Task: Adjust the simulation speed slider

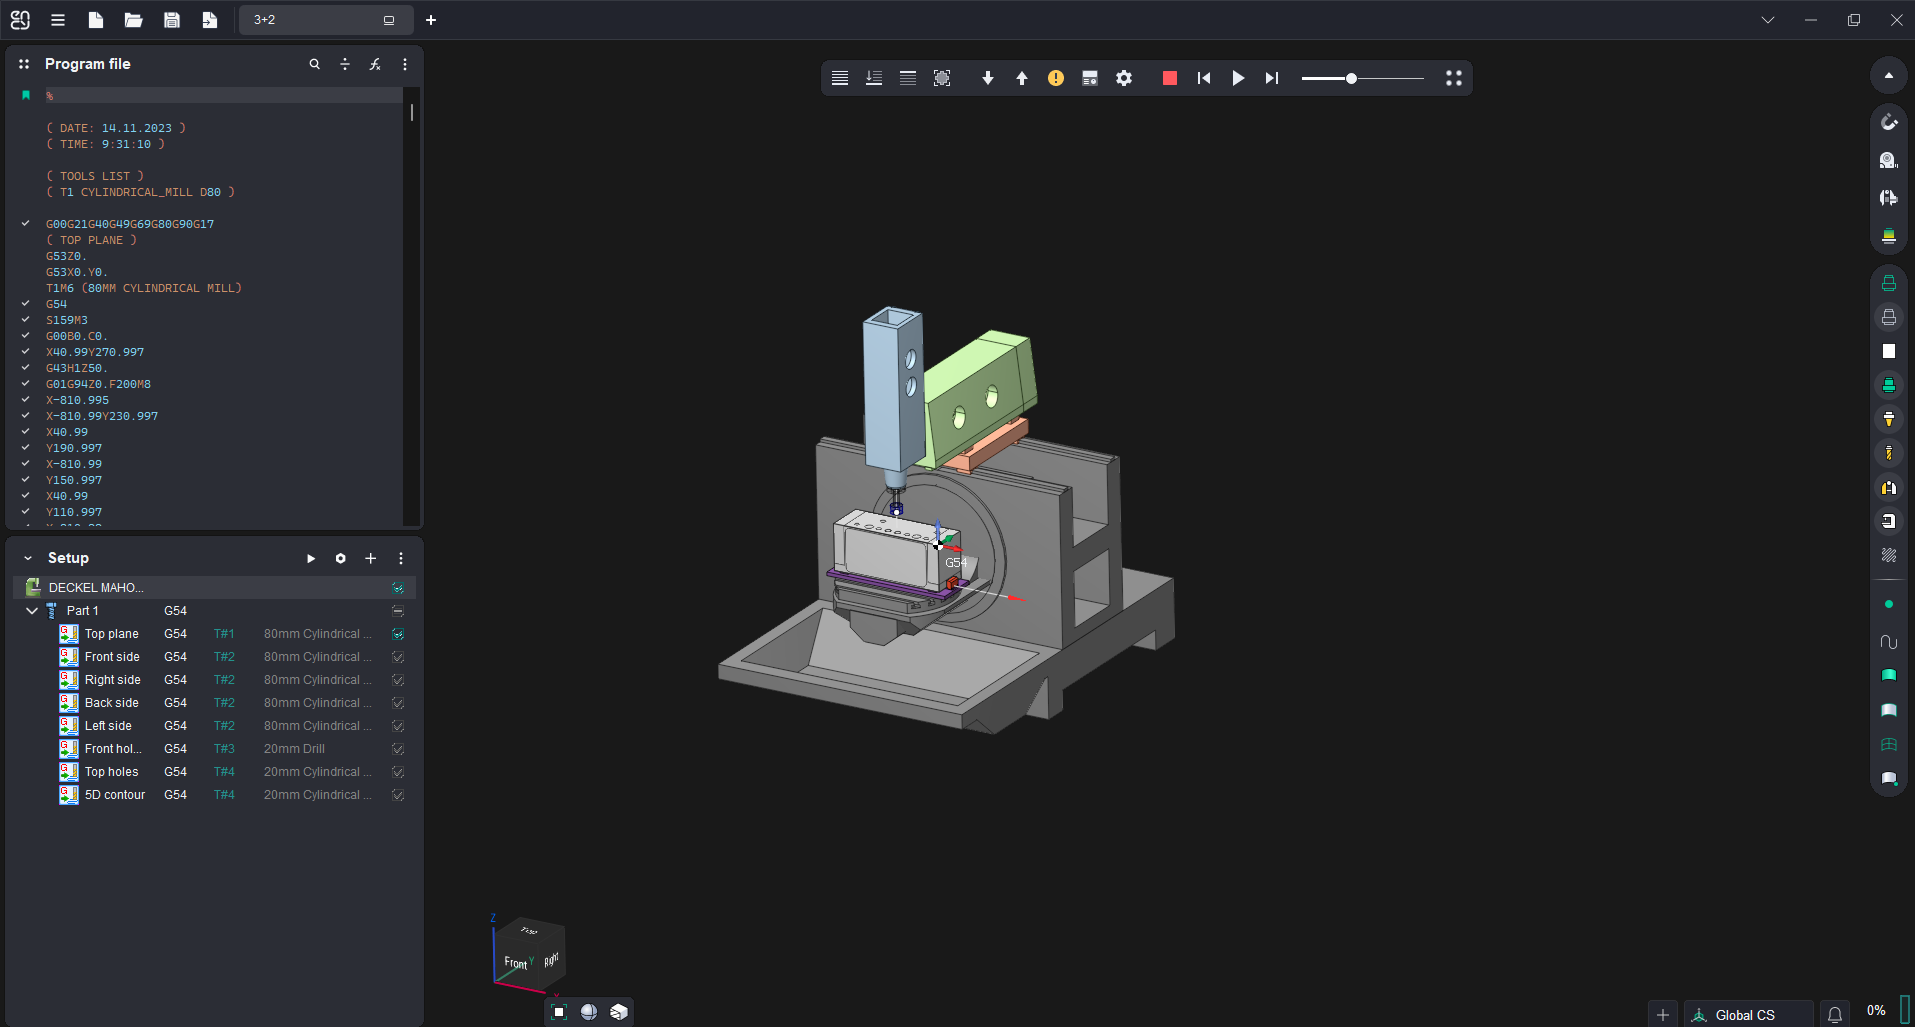Action: click(1351, 78)
